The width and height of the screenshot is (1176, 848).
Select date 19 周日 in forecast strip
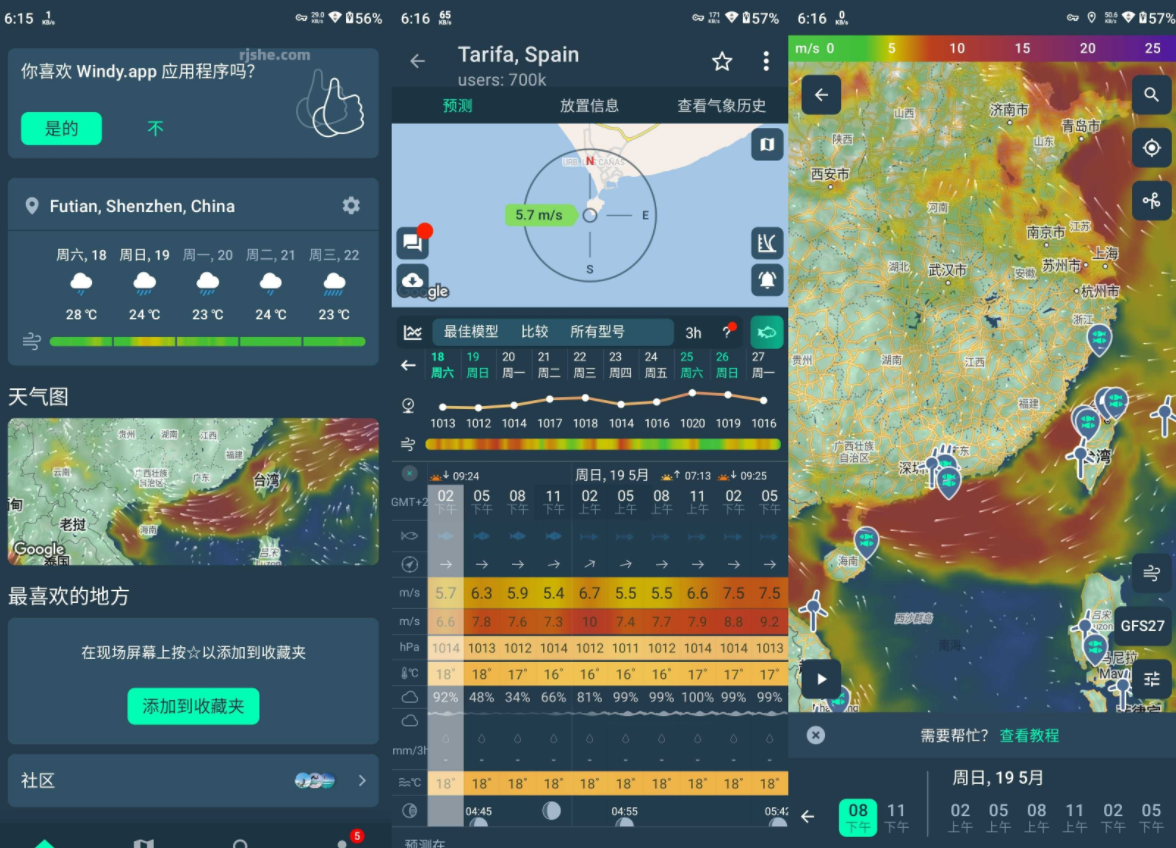(x=477, y=365)
